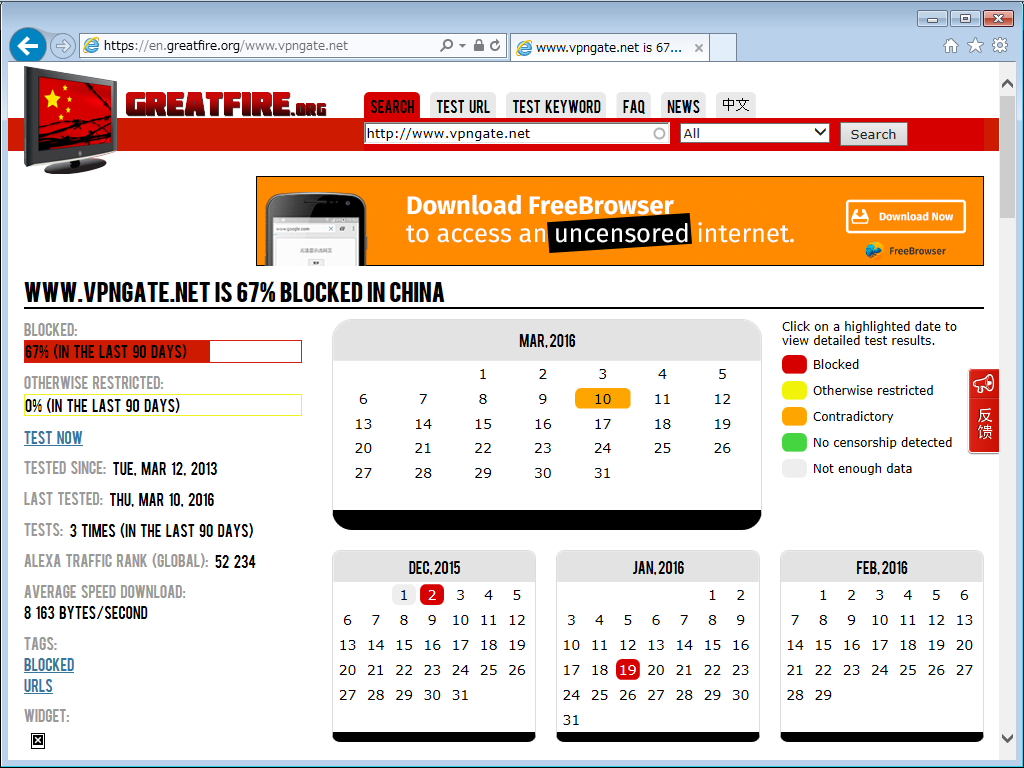Open gray December 1 date
The image size is (1024, 768).
(x=404, y=595)
